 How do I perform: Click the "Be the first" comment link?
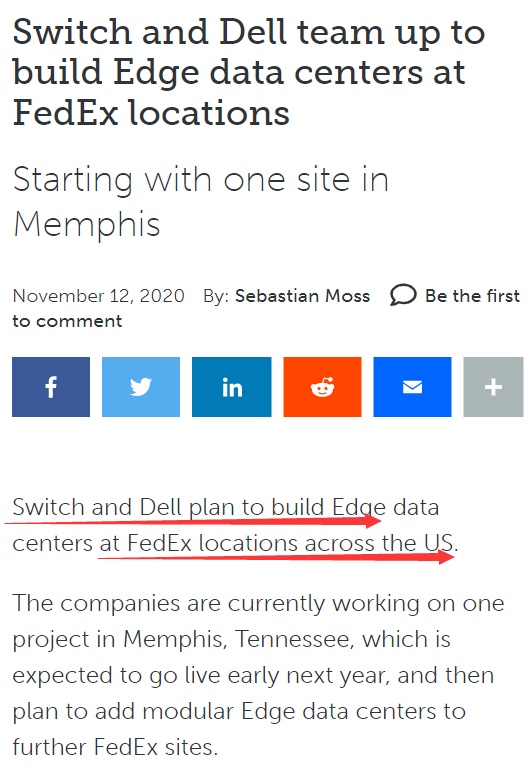473,296
